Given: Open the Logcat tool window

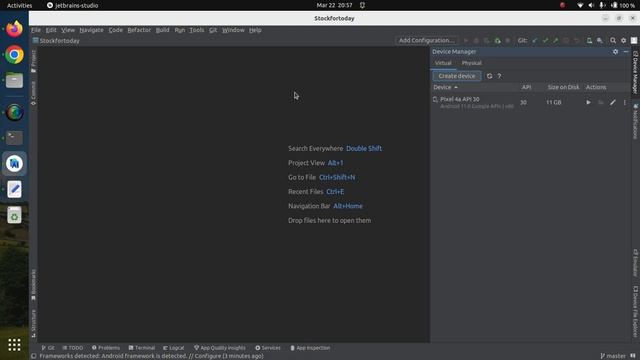Looking at the screenshot, I should click(x=174, y=348).
